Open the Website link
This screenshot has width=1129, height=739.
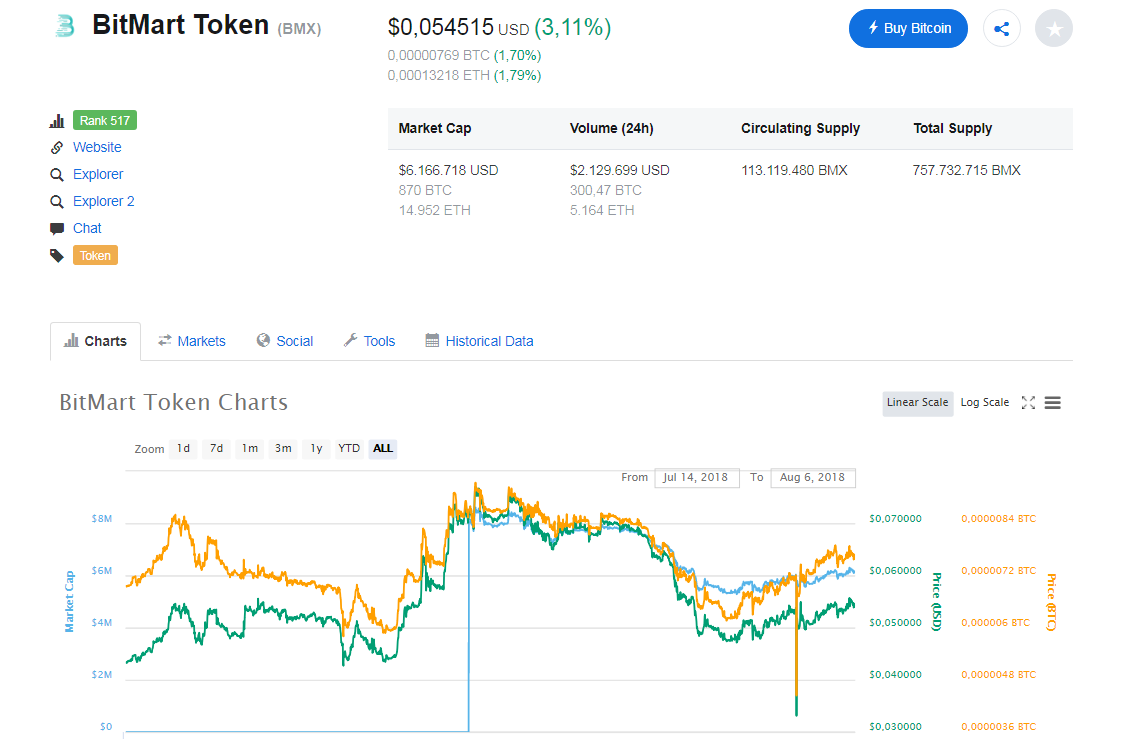[x=97, y=147]
